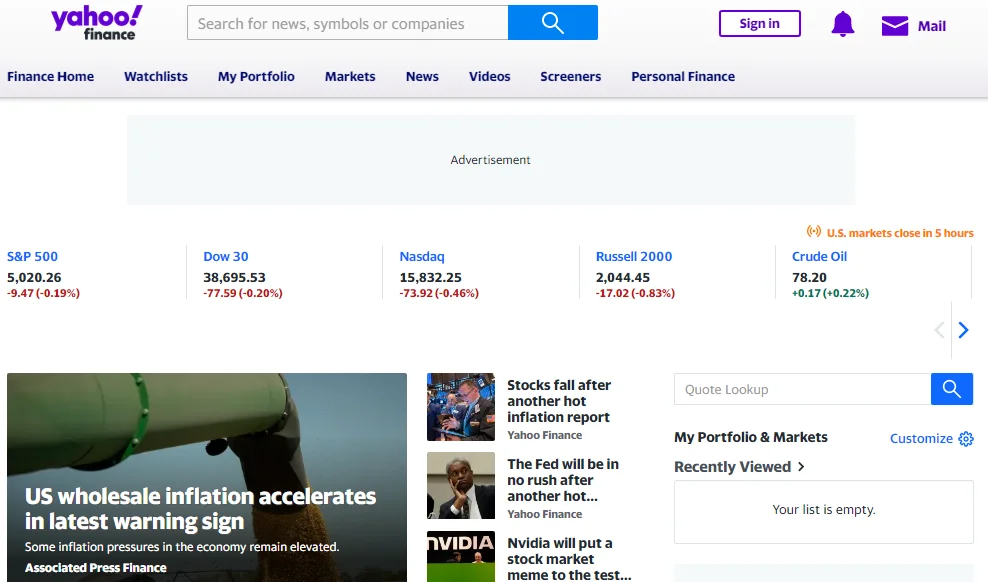The height and width of the screenshot is (582, 988).
Task: Click Dow 30 value 38,695.53
Action: 234,277
